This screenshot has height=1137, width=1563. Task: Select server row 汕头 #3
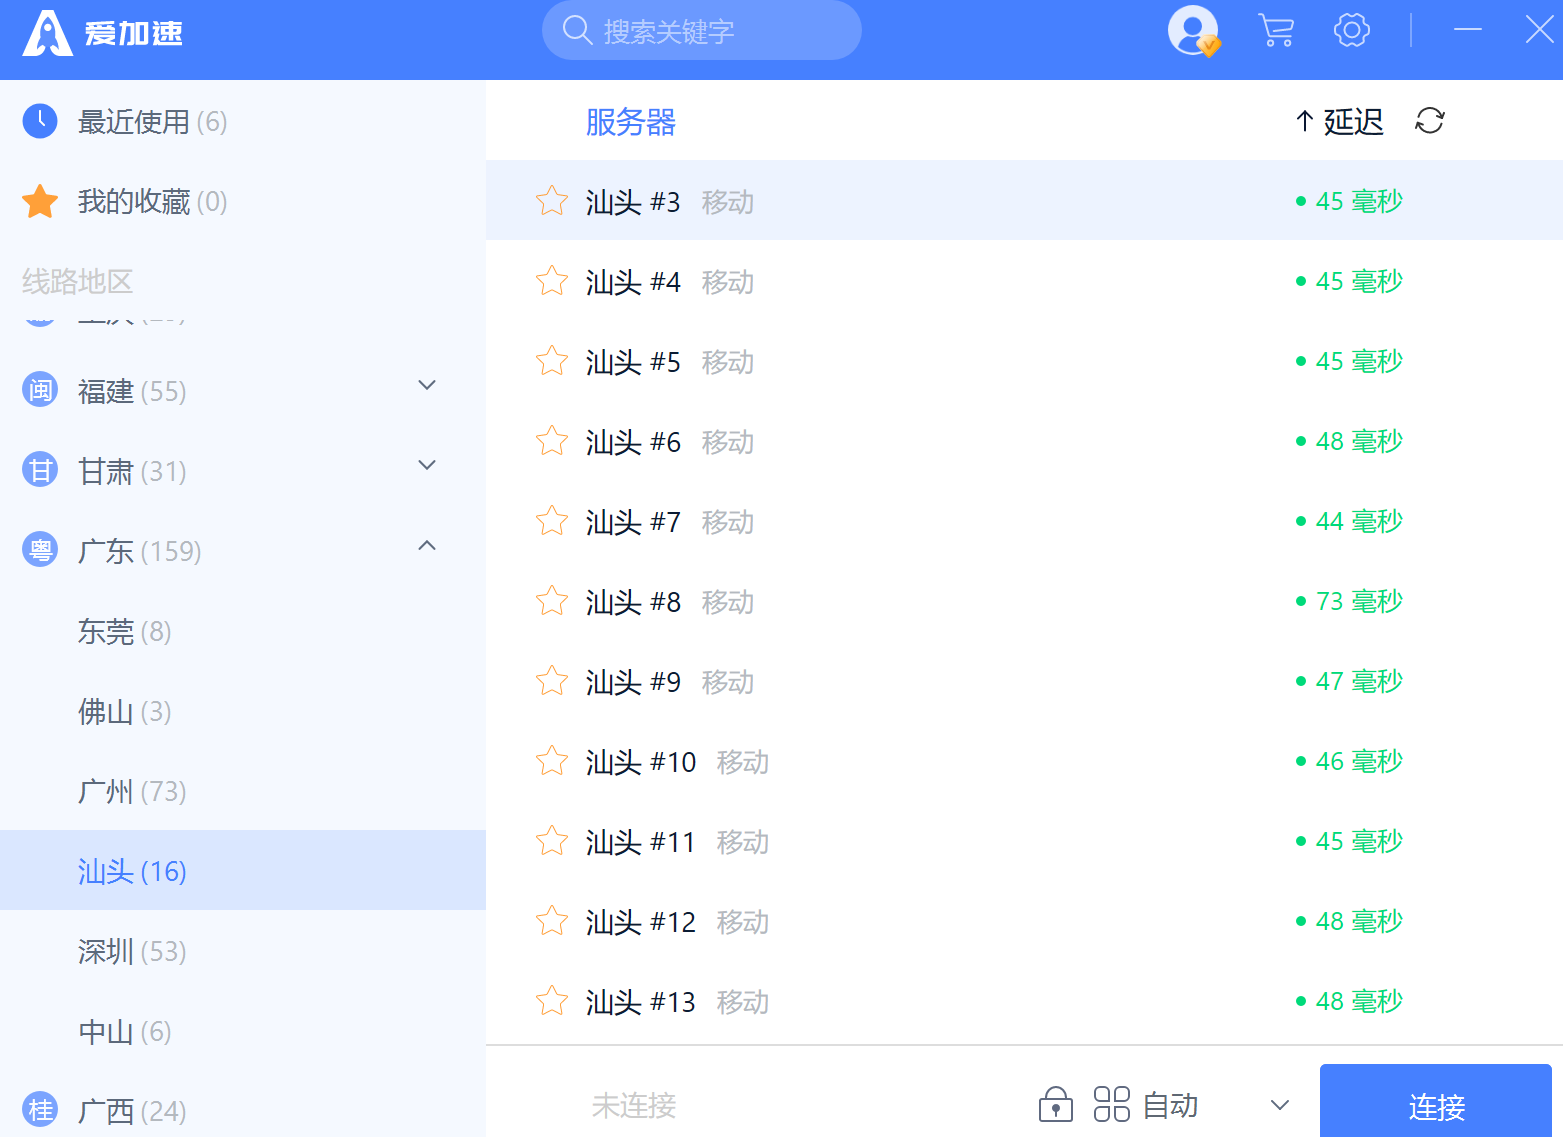tap(1024, 200)
